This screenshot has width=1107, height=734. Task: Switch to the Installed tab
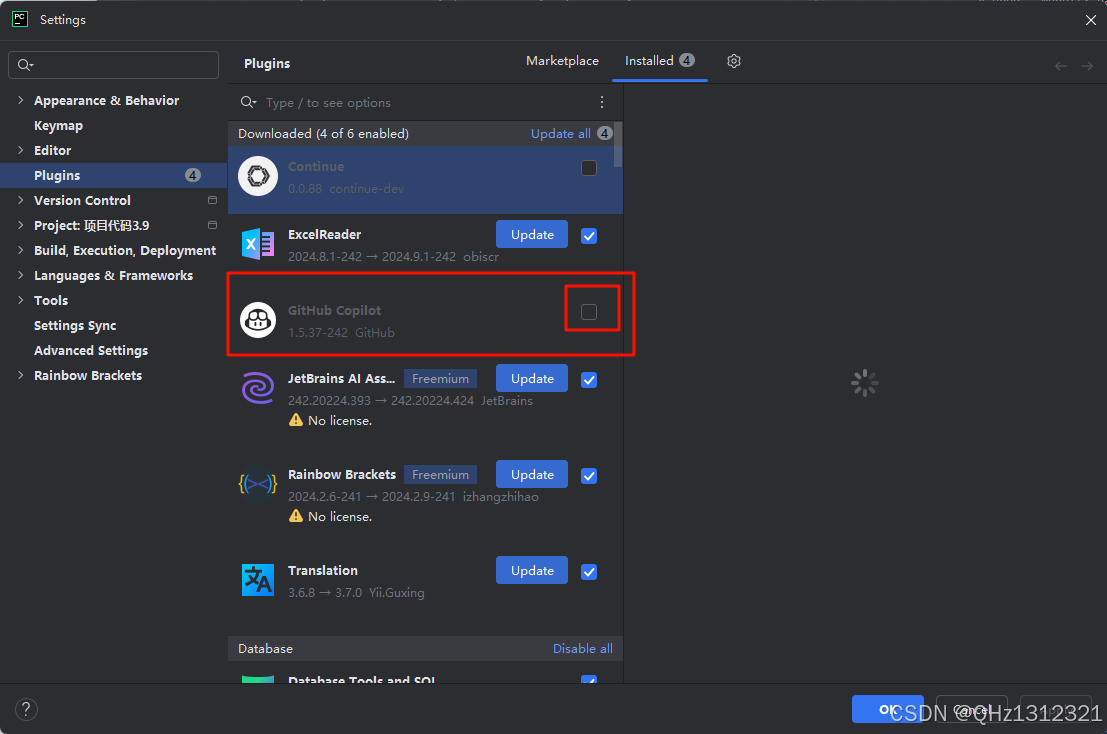point(659,61)
